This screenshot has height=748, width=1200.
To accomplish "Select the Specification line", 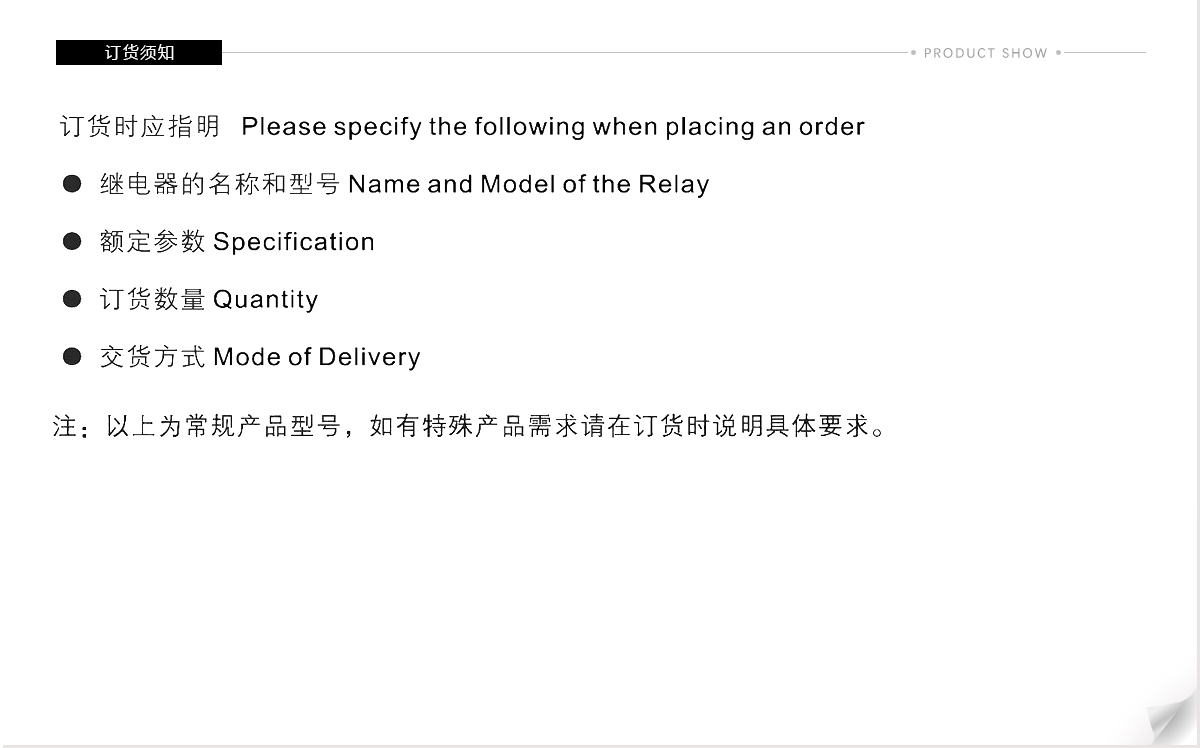I will (294, 242).
